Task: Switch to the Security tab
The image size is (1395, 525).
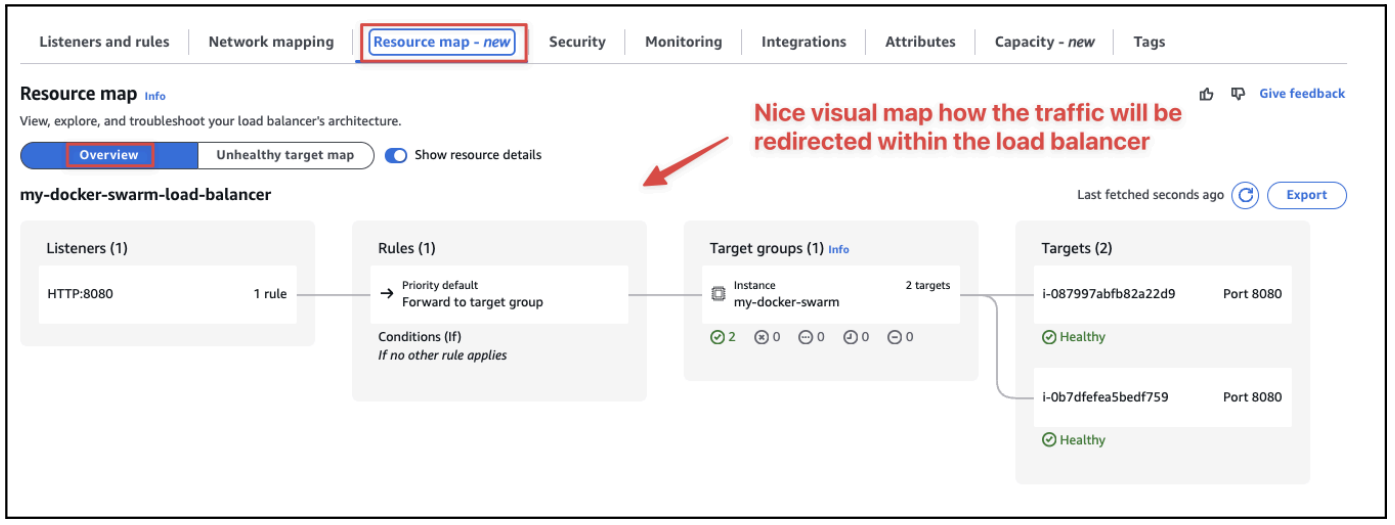Action: tap(577, 42)
